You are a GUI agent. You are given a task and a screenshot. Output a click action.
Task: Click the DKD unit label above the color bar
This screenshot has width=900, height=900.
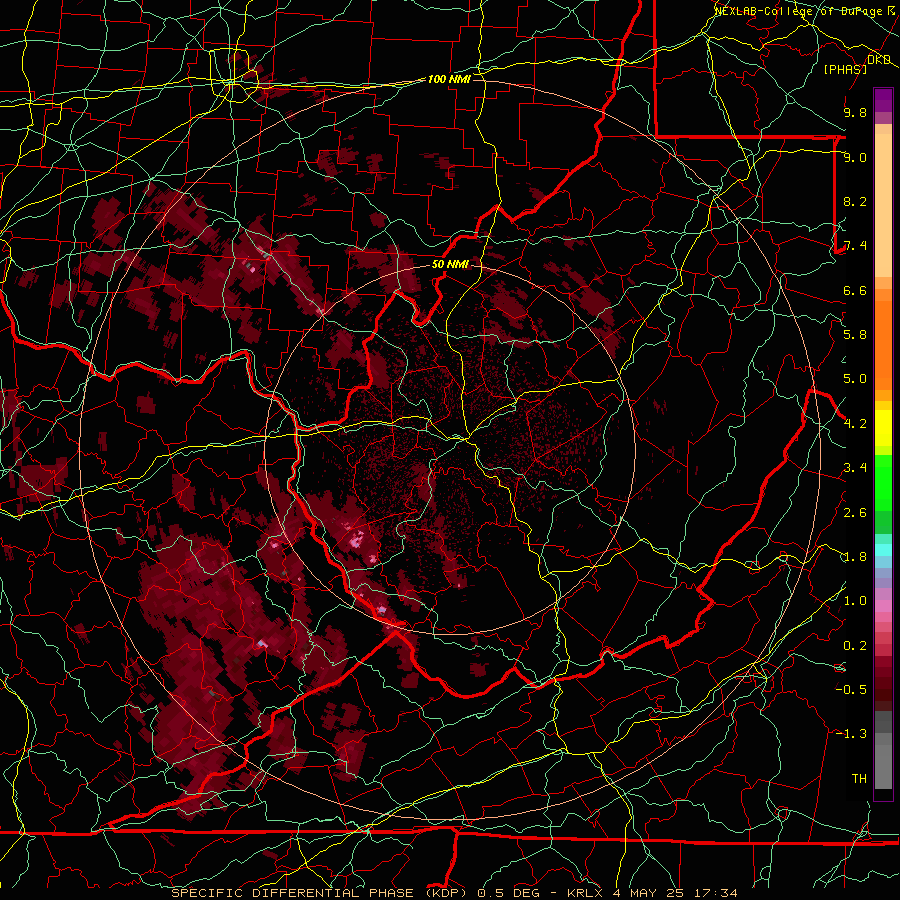tap(879, 60)
